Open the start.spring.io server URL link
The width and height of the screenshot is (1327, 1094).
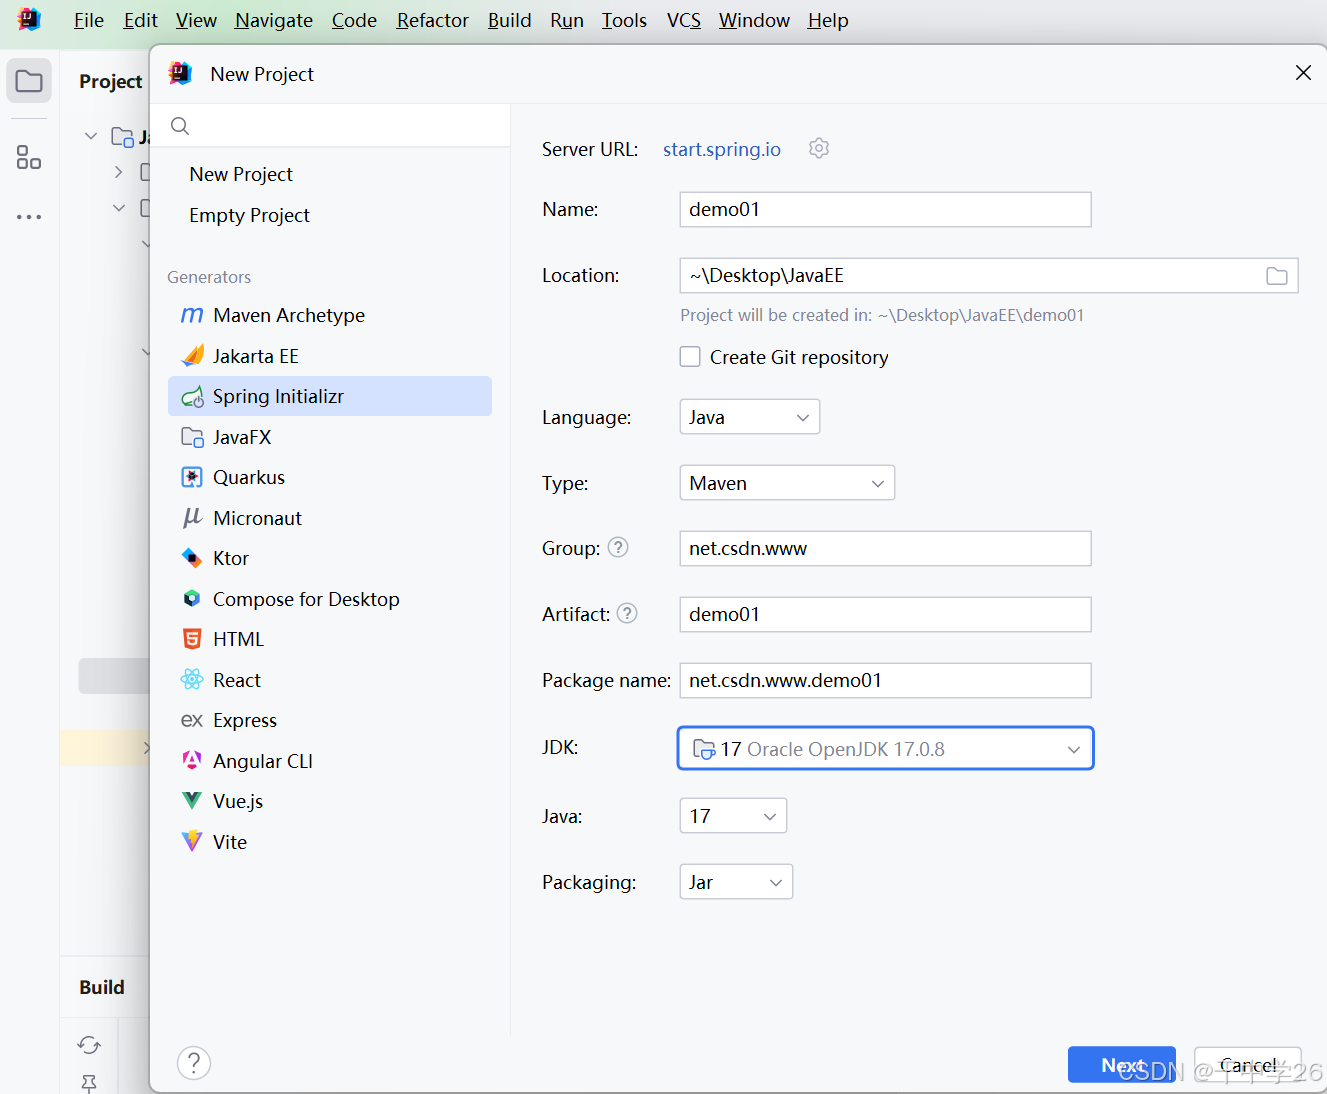tap(722, 149)
